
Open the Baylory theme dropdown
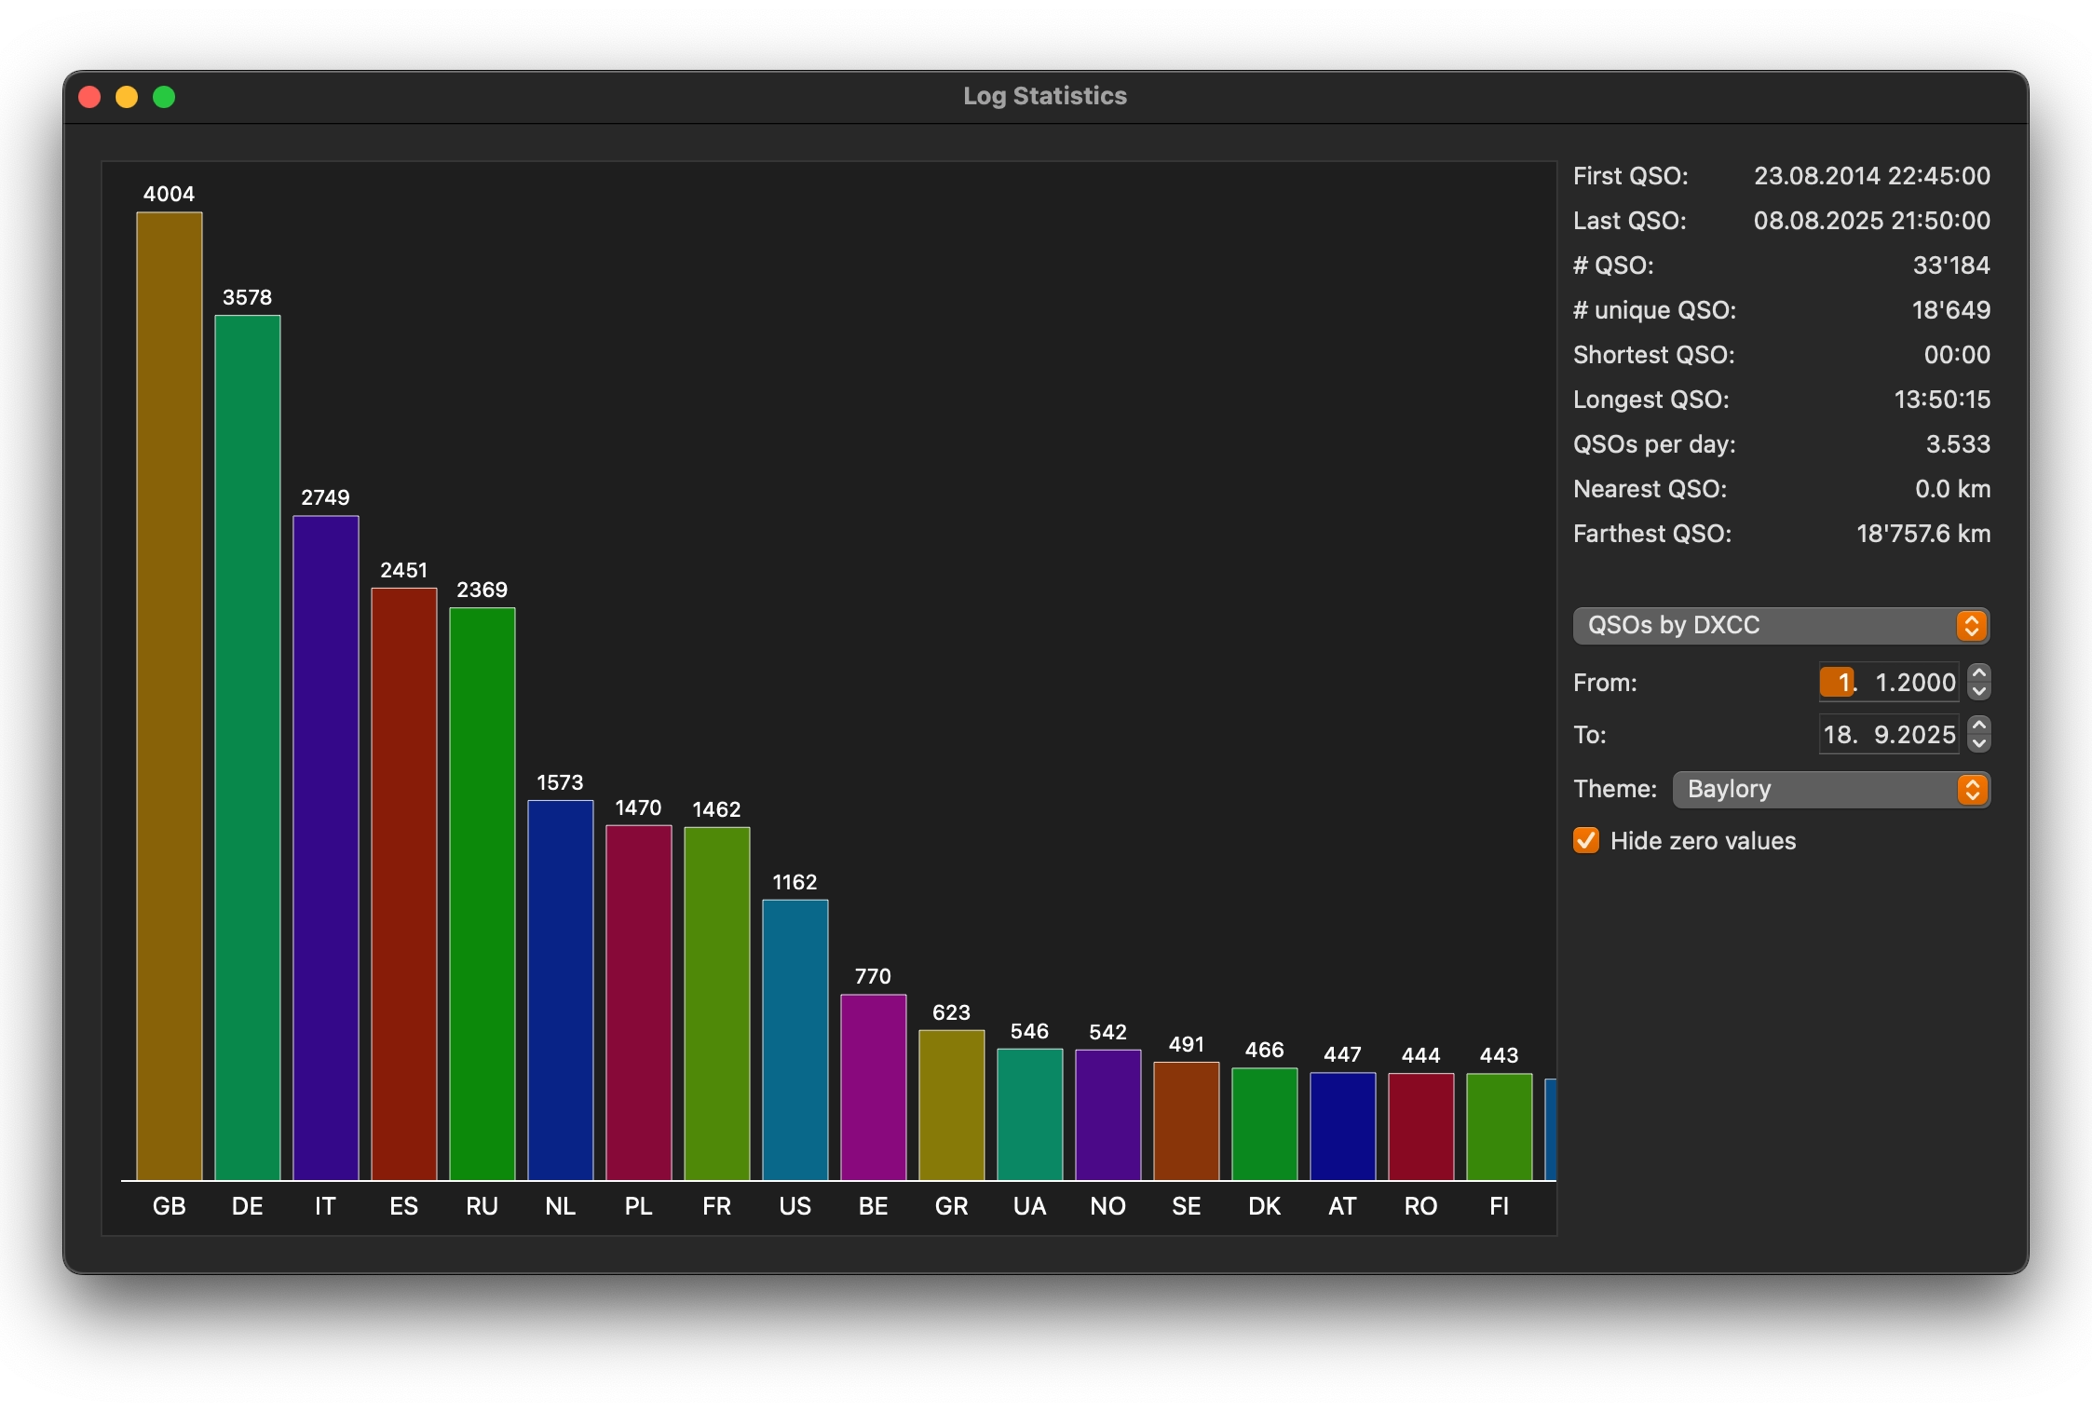coord(1830,789)
